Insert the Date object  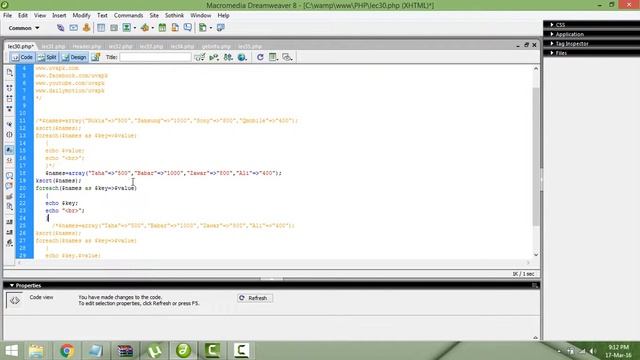coord(162,28)
